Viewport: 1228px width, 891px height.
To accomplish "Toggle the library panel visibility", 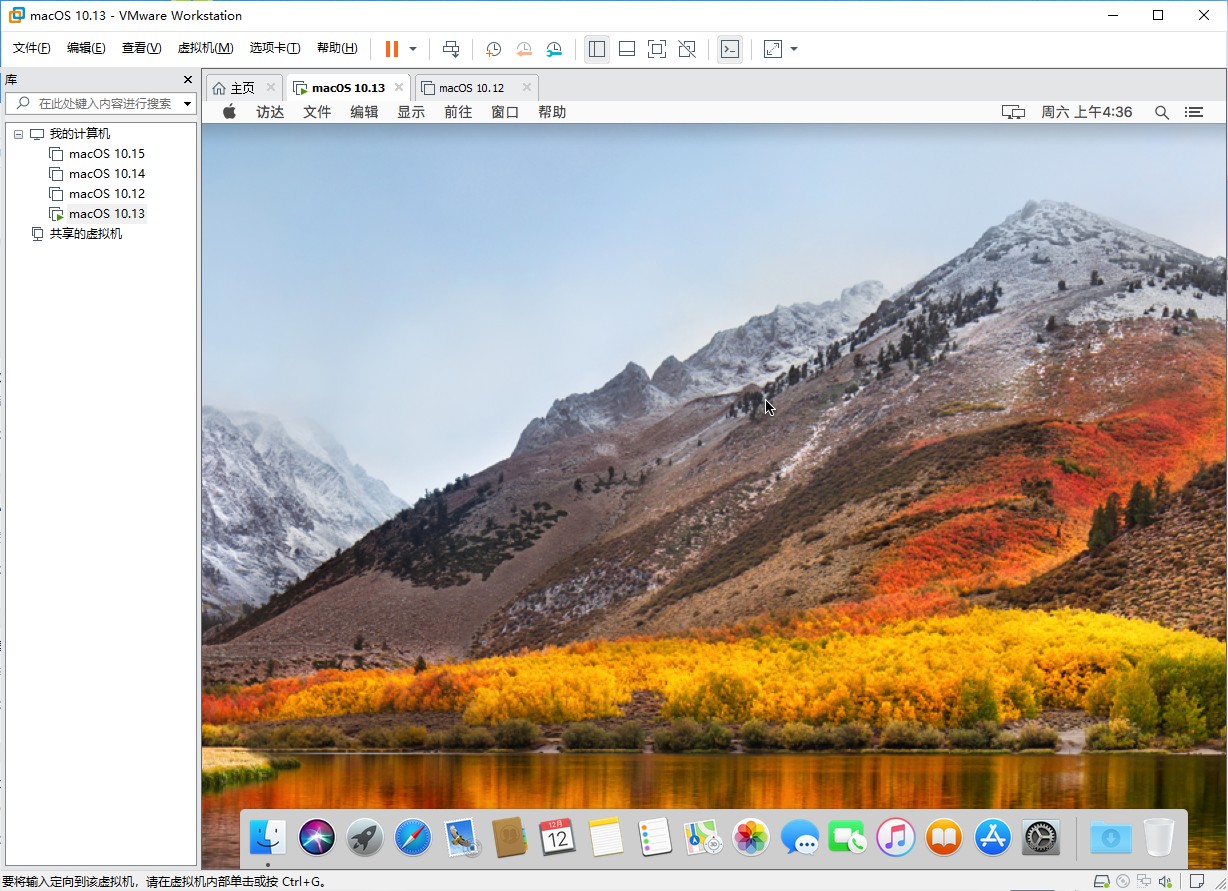I will pos(597,48).
